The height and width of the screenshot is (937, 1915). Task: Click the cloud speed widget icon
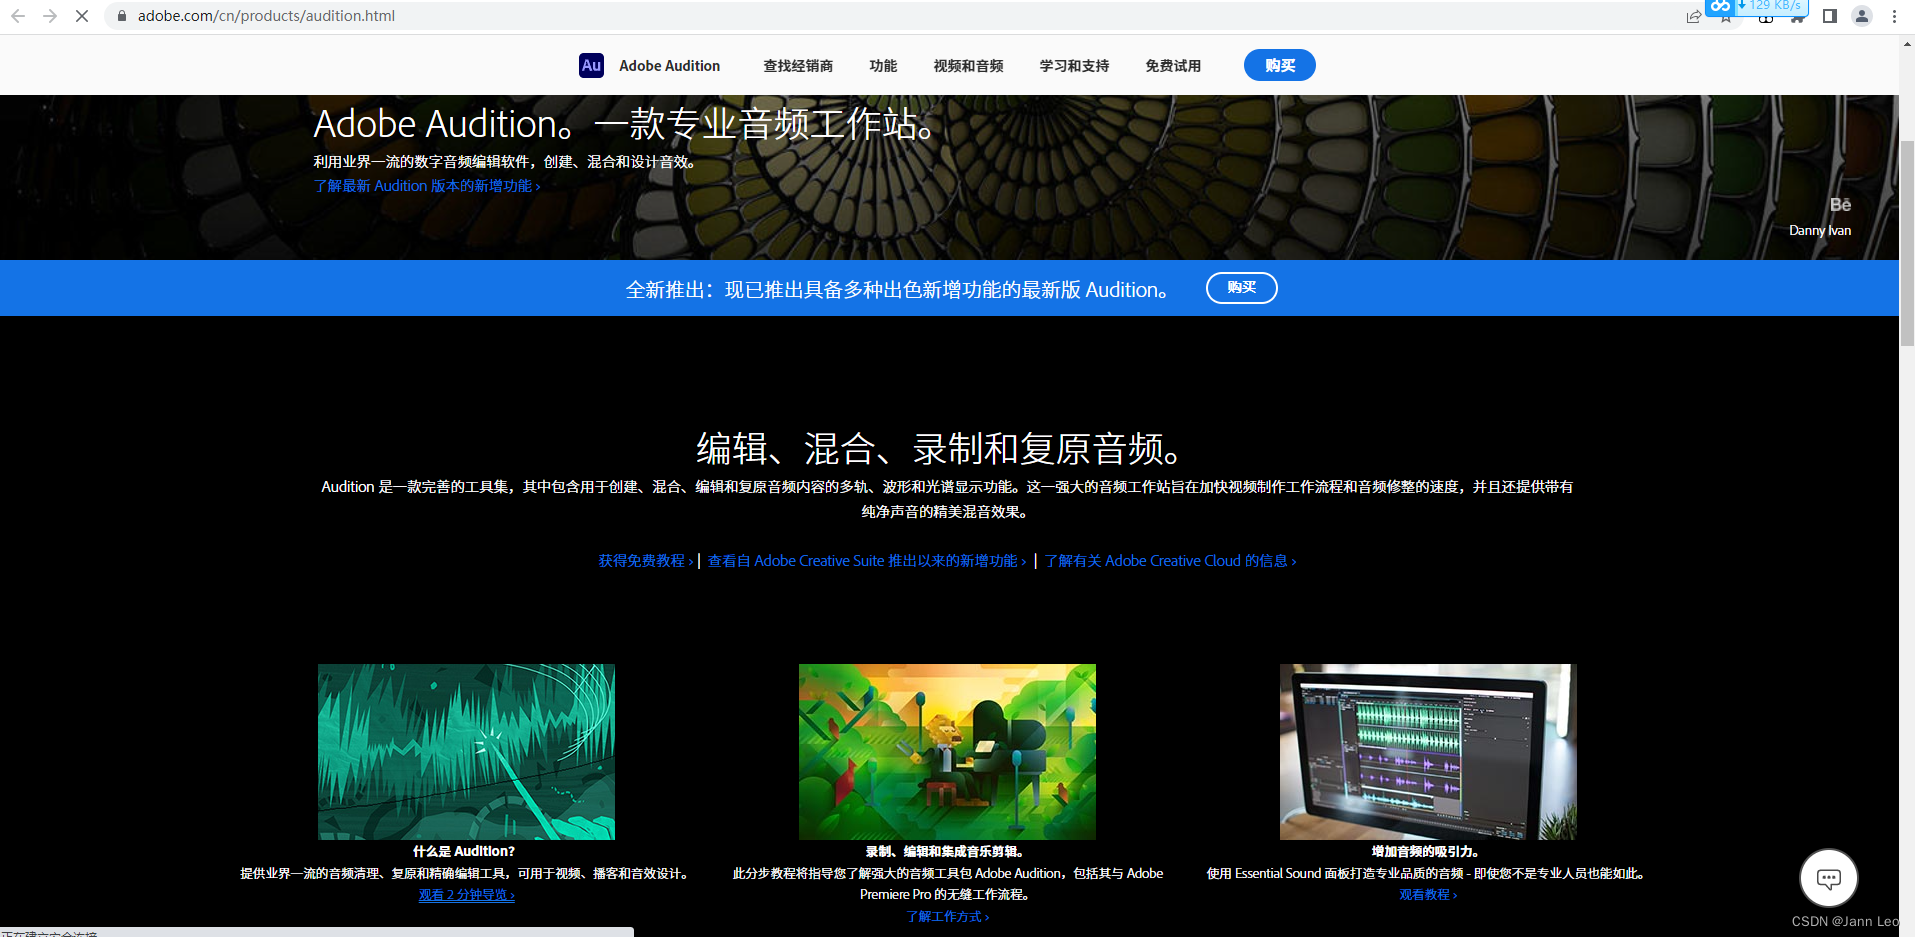(x=1720, y=6)
